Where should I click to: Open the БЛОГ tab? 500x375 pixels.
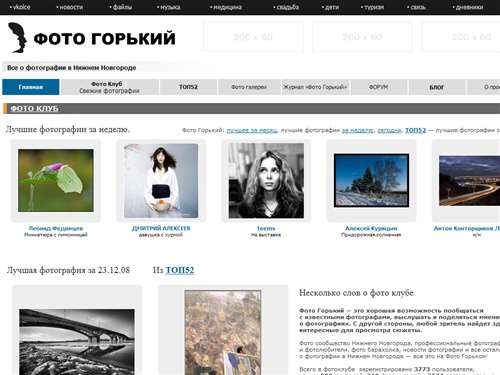[x=437, y=87]
